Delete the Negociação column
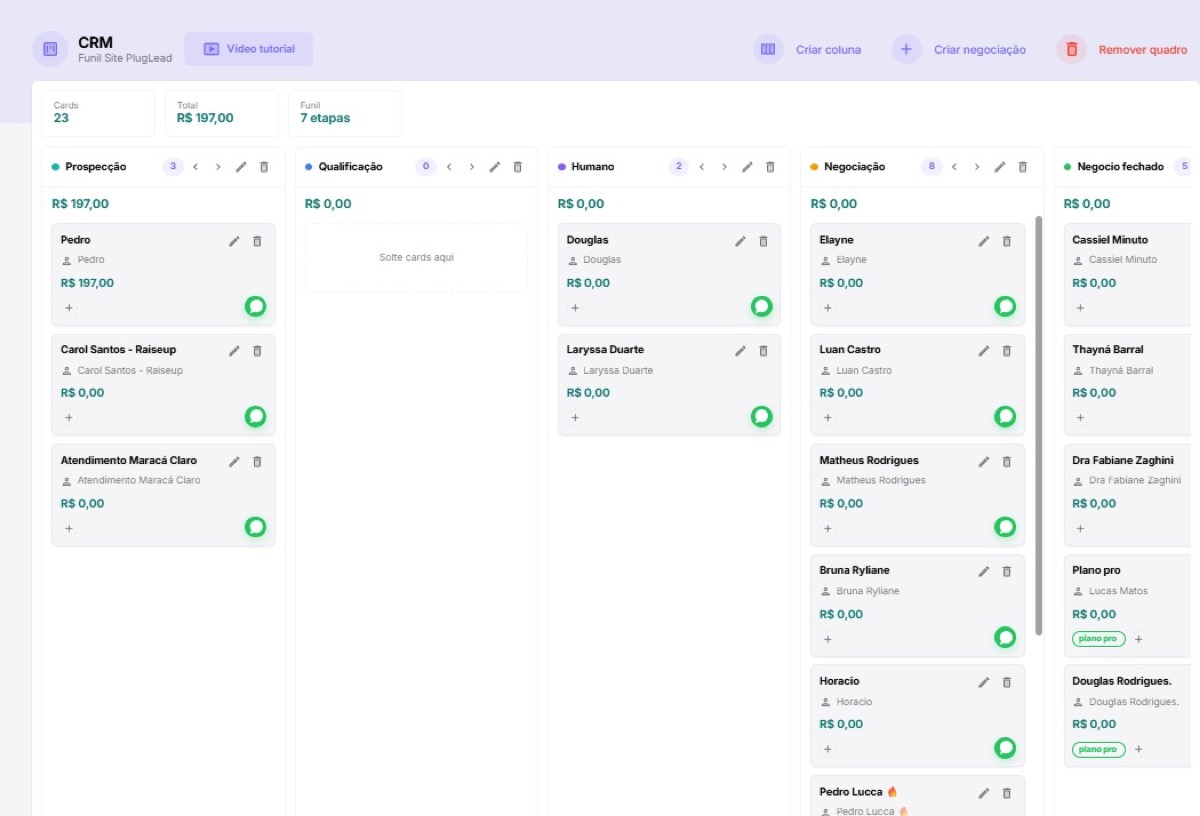This screenshot has width=1200, height=816. (x=1022, y=167)
